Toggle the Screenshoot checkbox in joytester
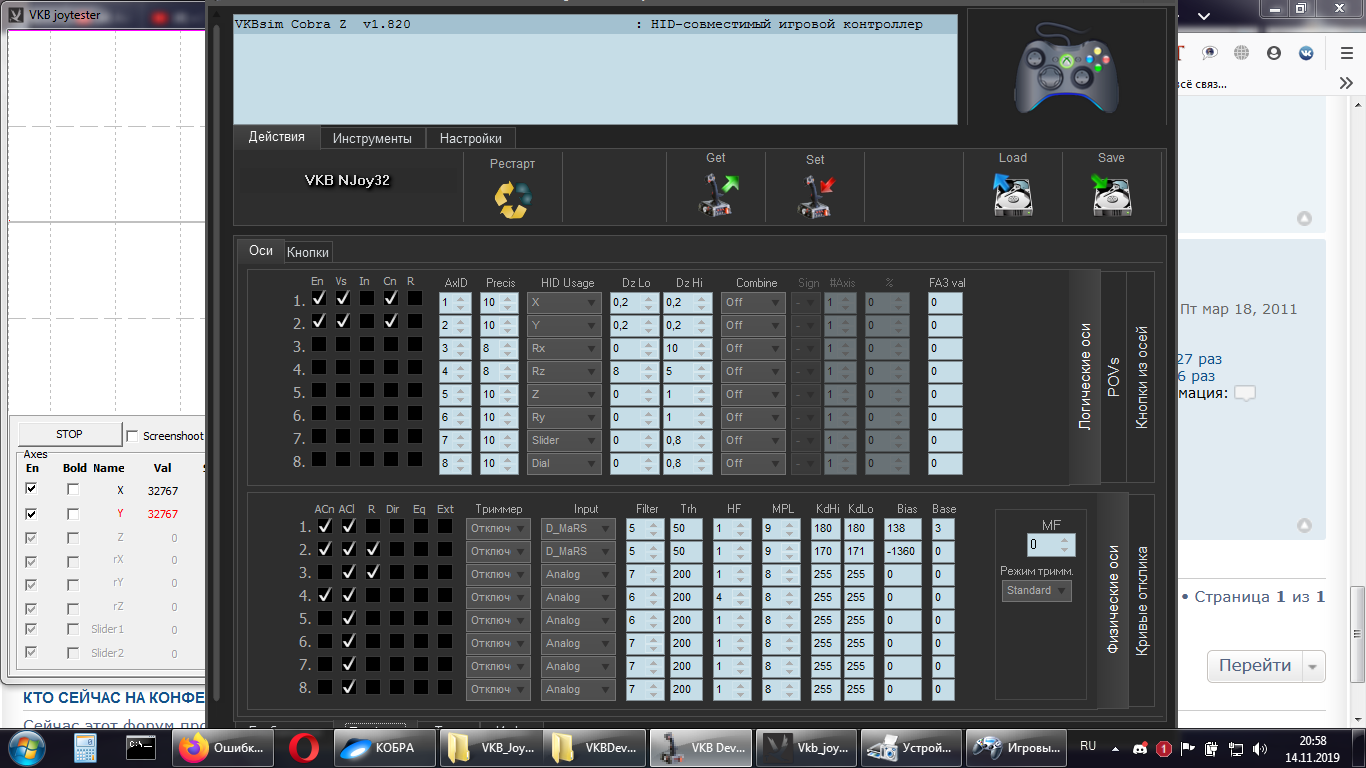Screen dimensions: 1366x768 pyautogui.click(x=132, y=436)
